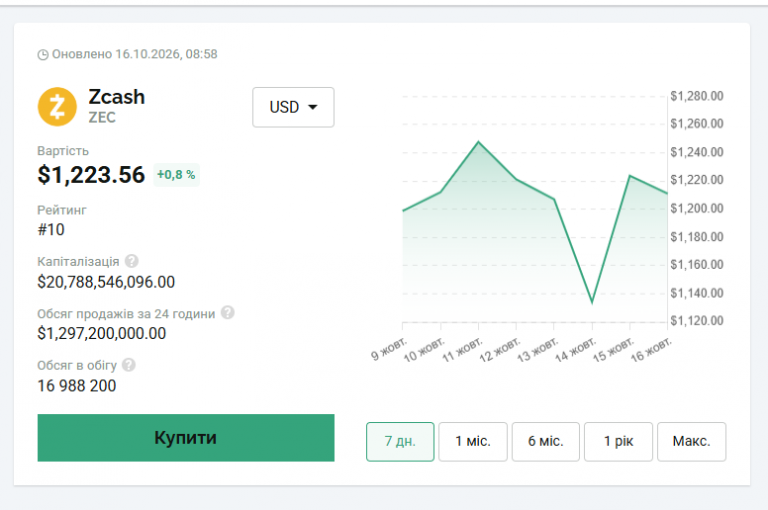Screen dimensions: 768x510
Task: Click the 15 жовт. data point on chart
Action: (x=630, y=176)
